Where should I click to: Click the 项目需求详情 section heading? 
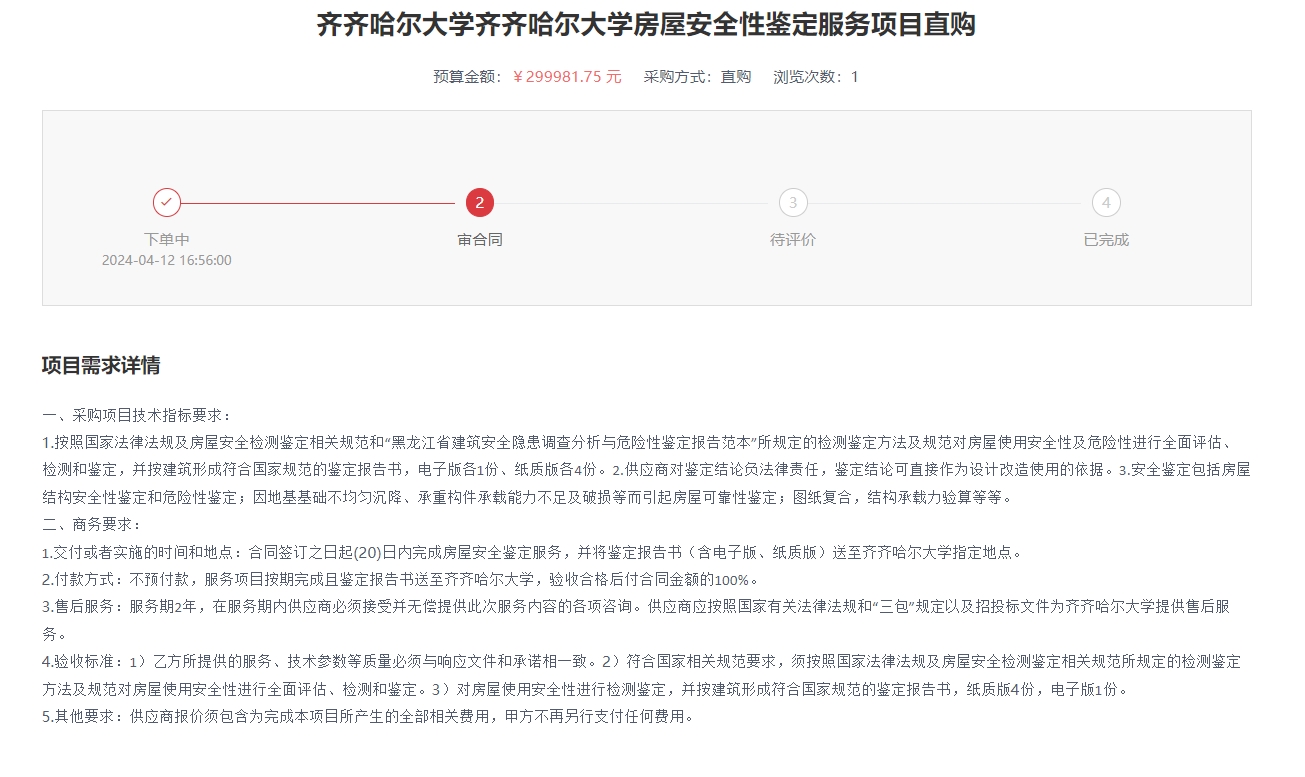click(101, 365)
